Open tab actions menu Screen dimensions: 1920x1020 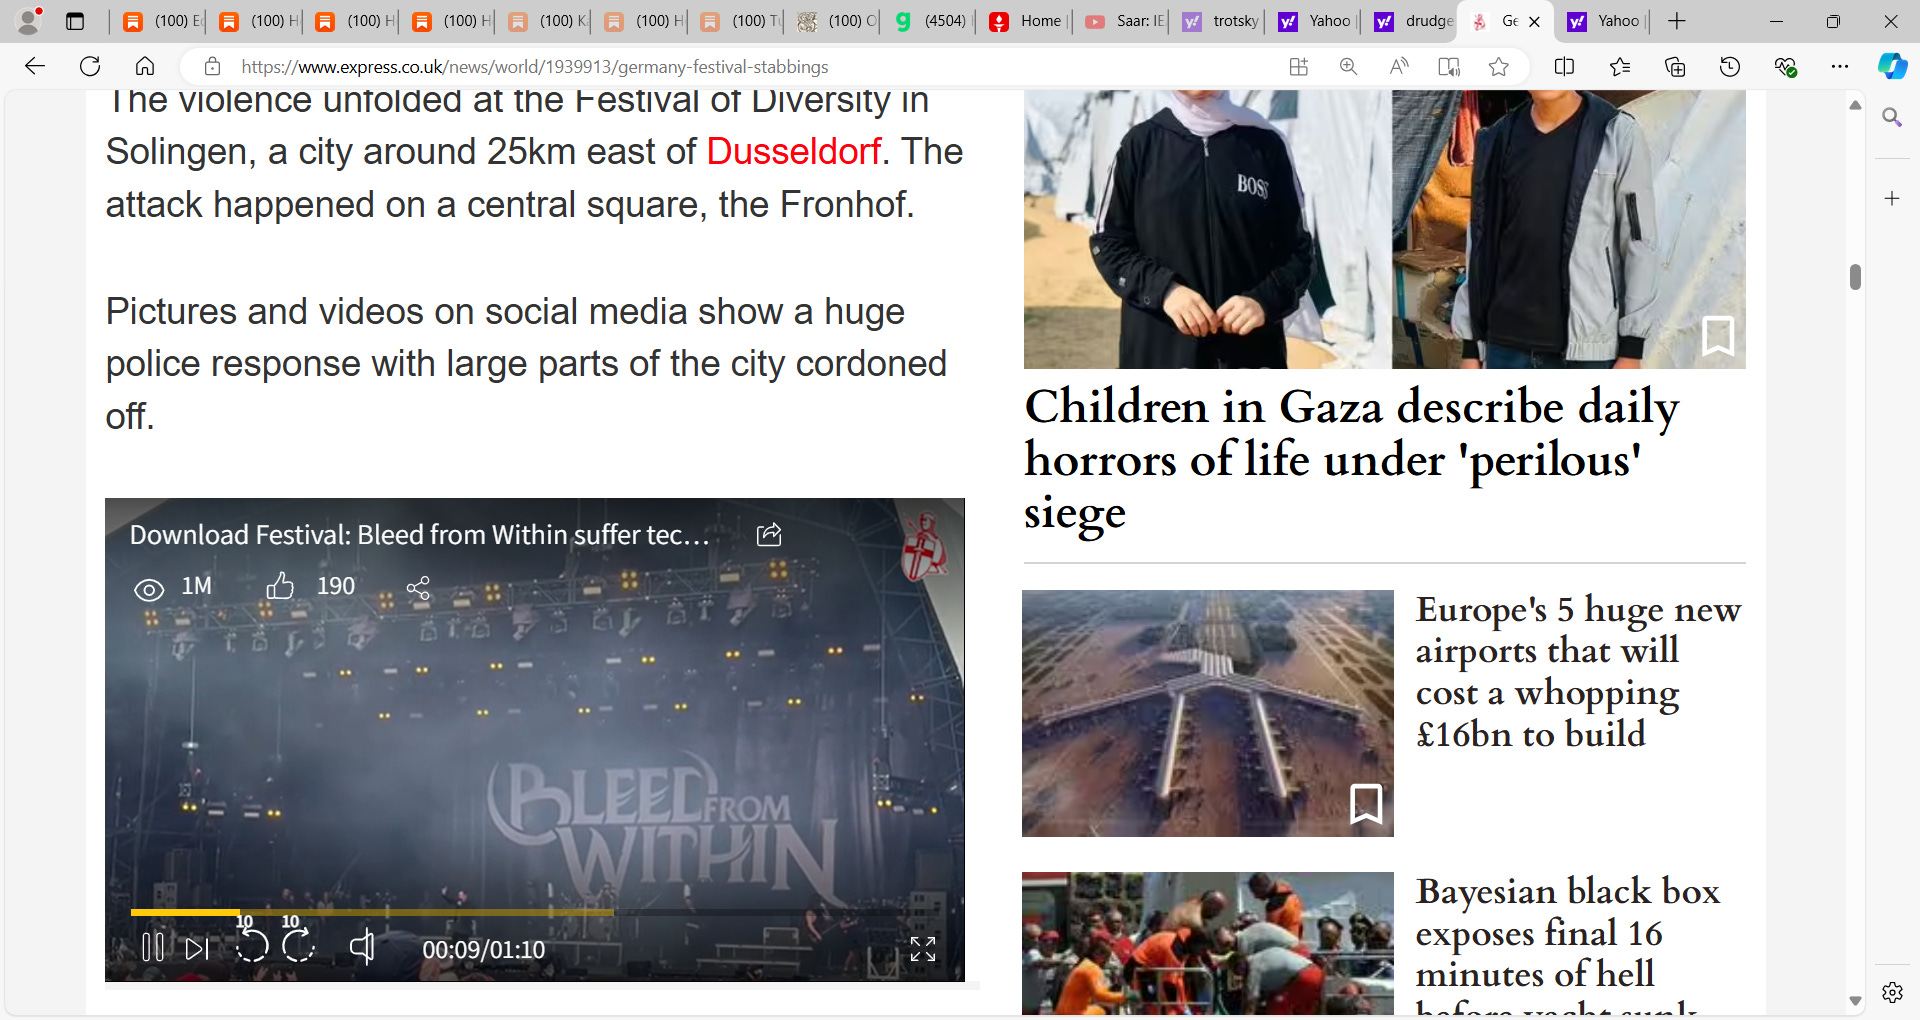[x=75, y=21]
